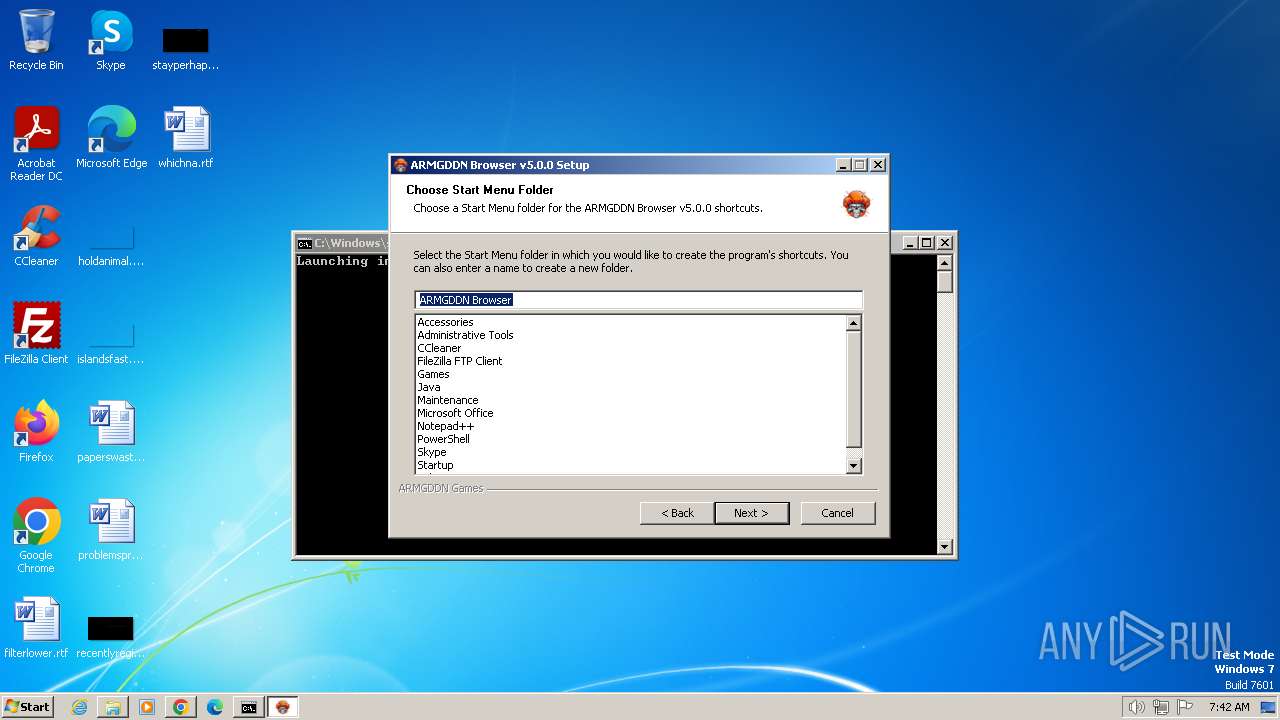Launch Skype from desktop shortcut
The width and height of the screenshot is (1280, 720).
(x=110, y=40)
